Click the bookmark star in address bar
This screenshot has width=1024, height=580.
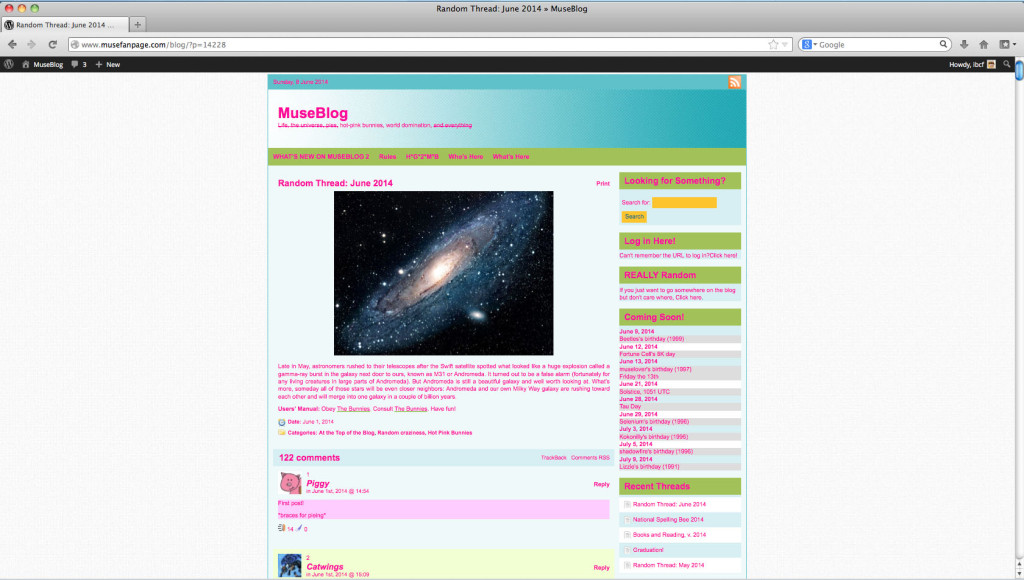(x=772, y=44)
